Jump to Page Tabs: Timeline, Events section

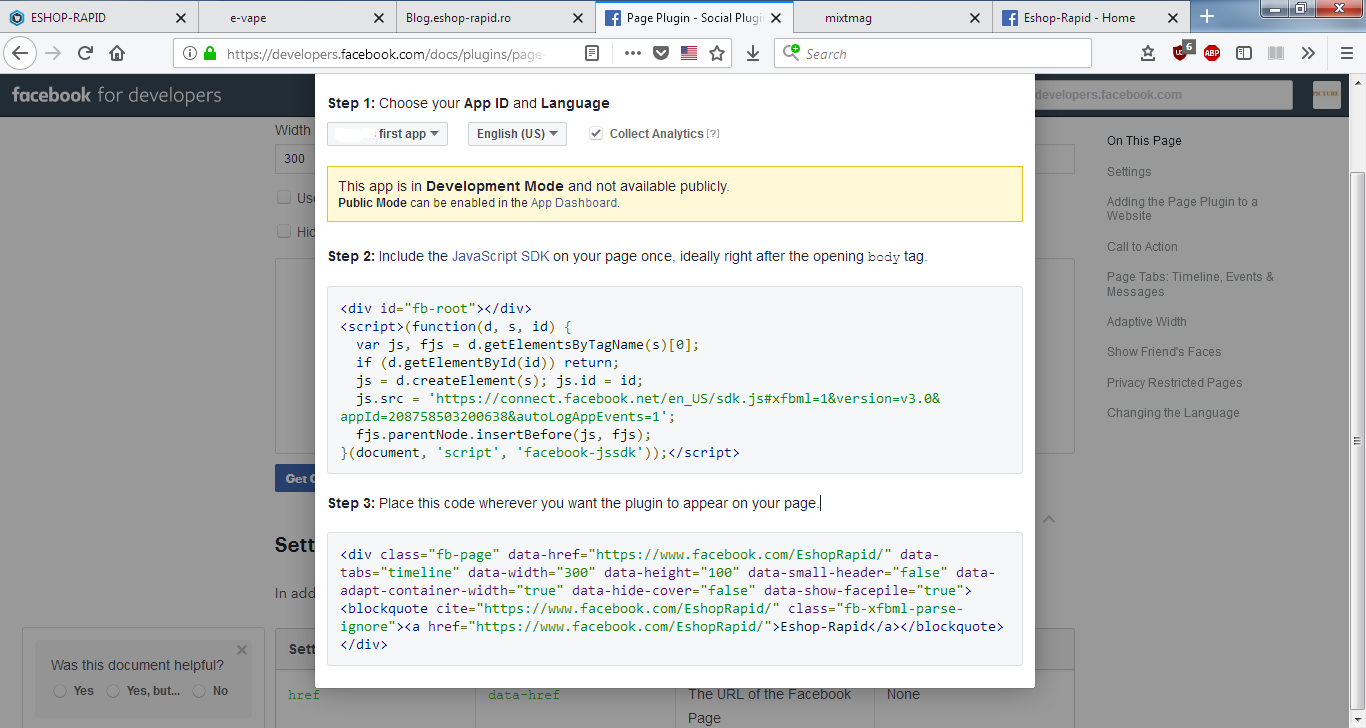click(1190, 285)
